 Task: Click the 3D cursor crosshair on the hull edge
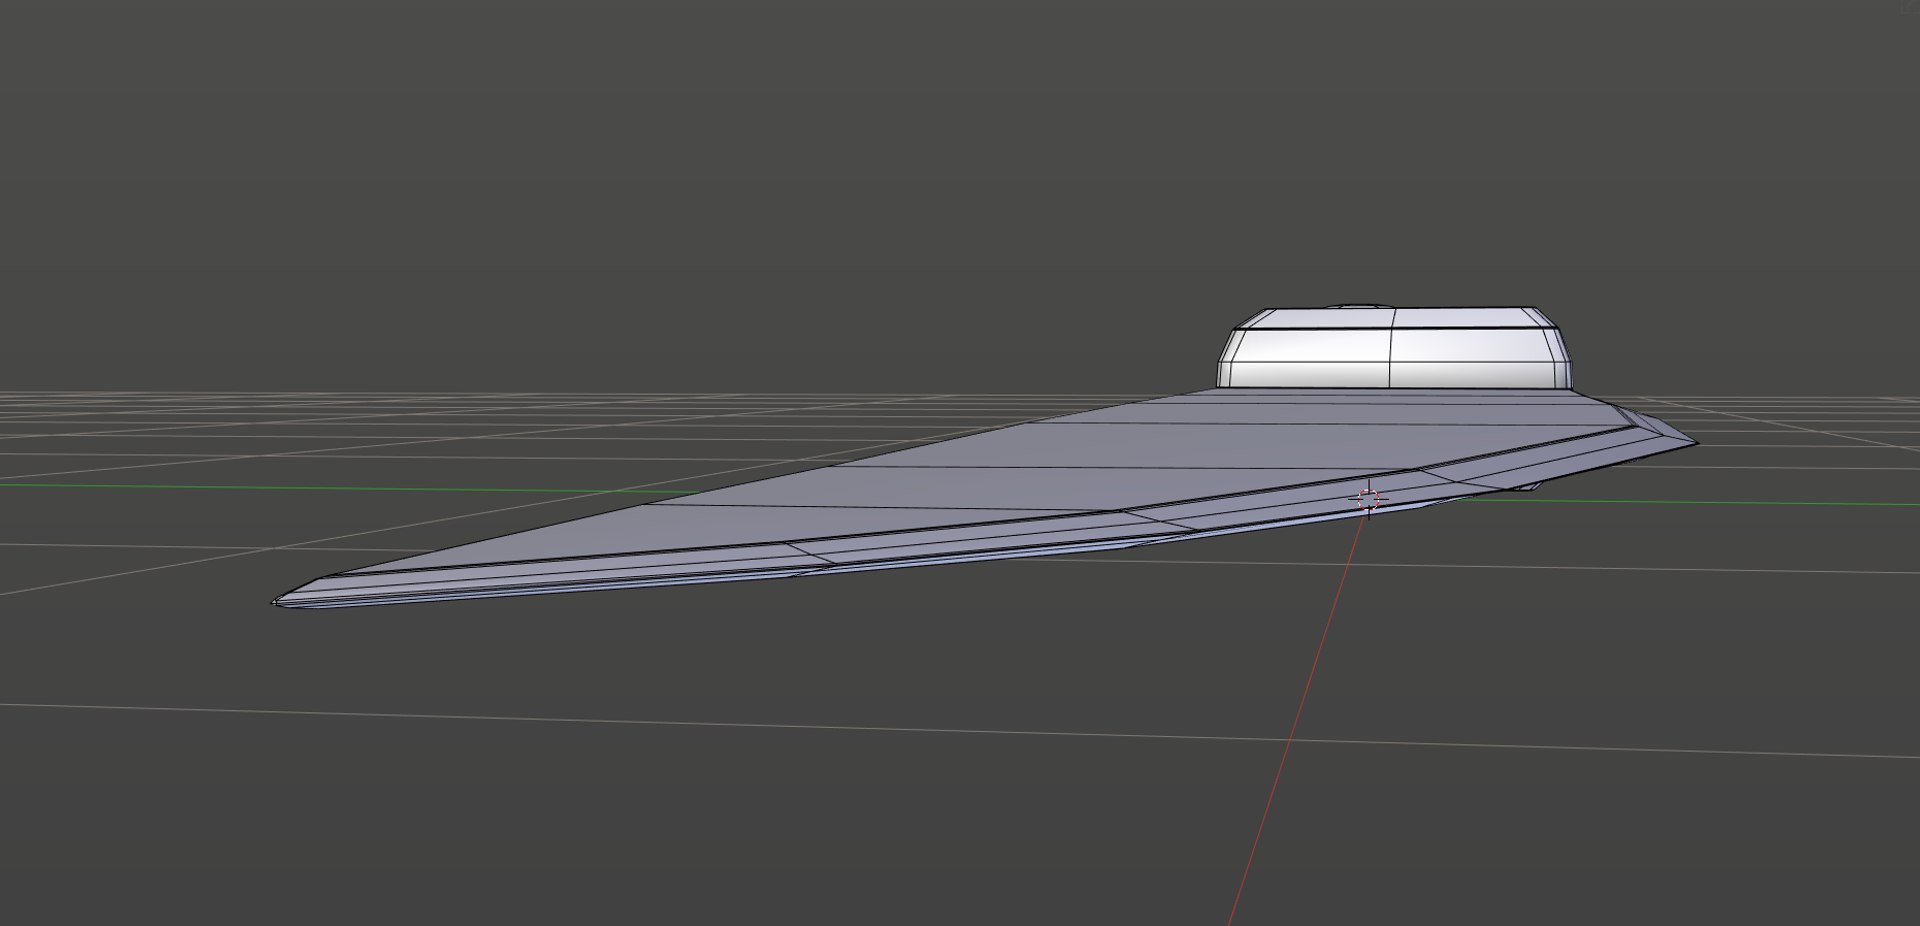1368,498
